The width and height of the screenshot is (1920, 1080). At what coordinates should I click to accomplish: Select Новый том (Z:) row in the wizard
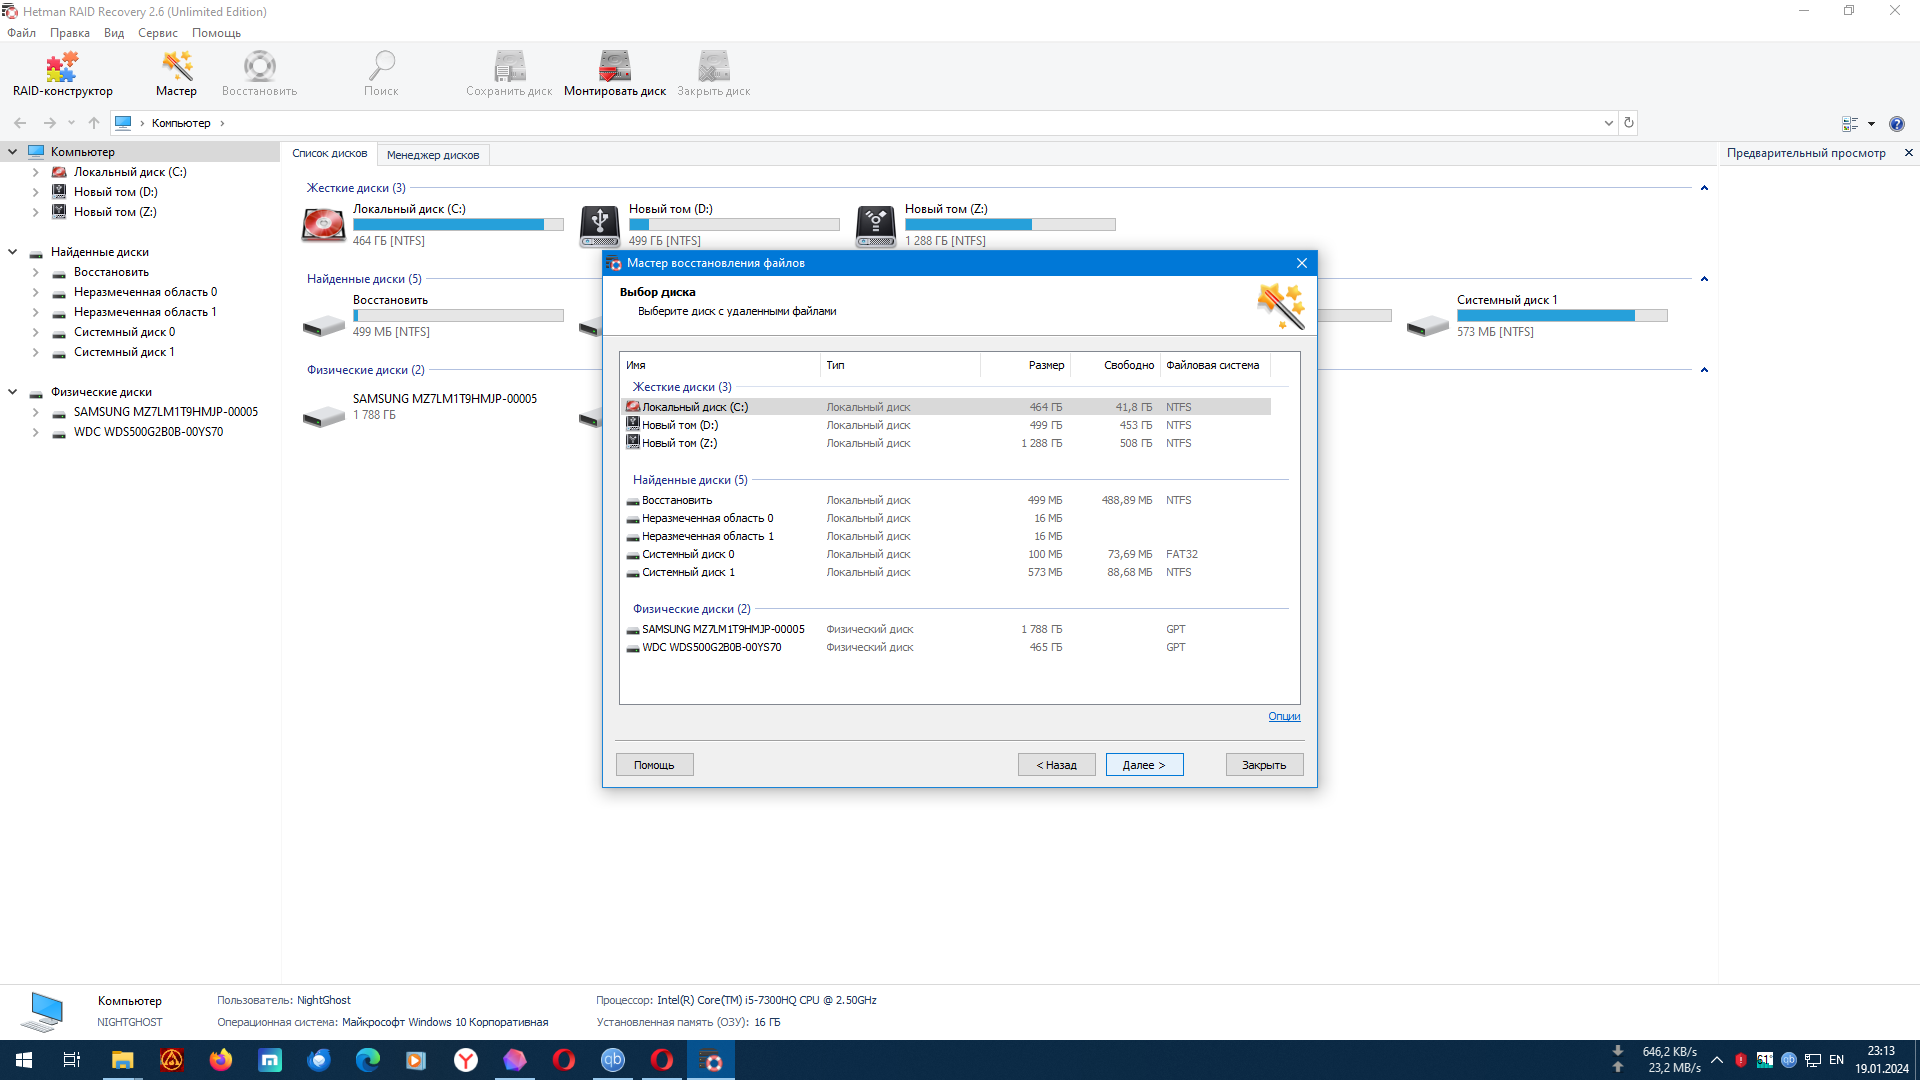point(946,443)
